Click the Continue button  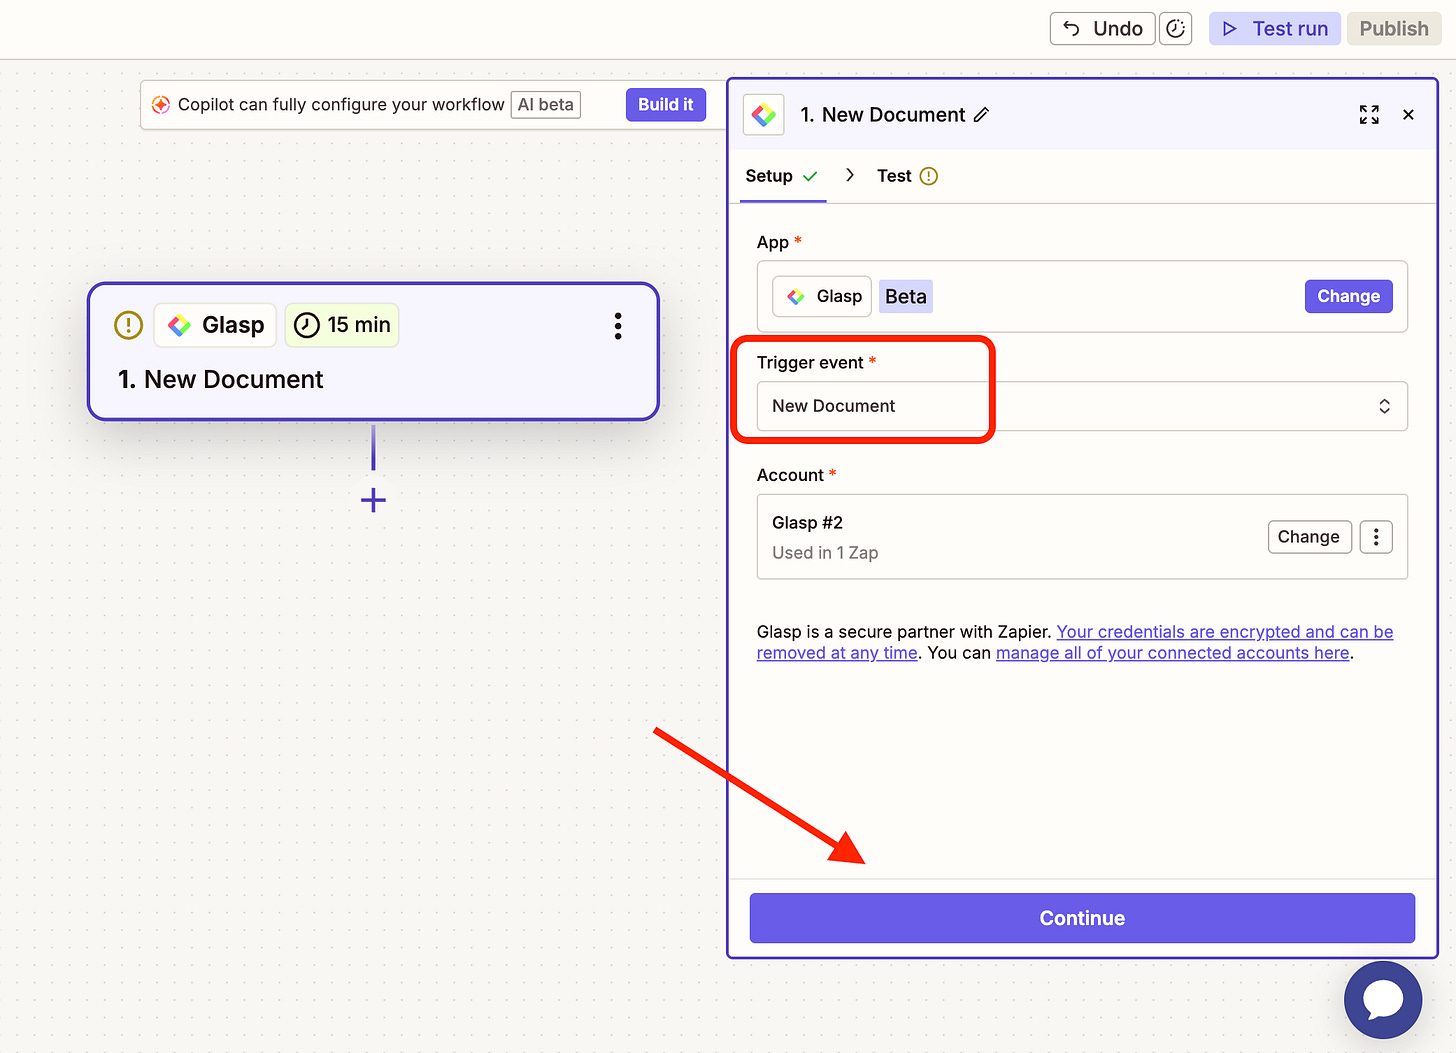(1082, 918)
